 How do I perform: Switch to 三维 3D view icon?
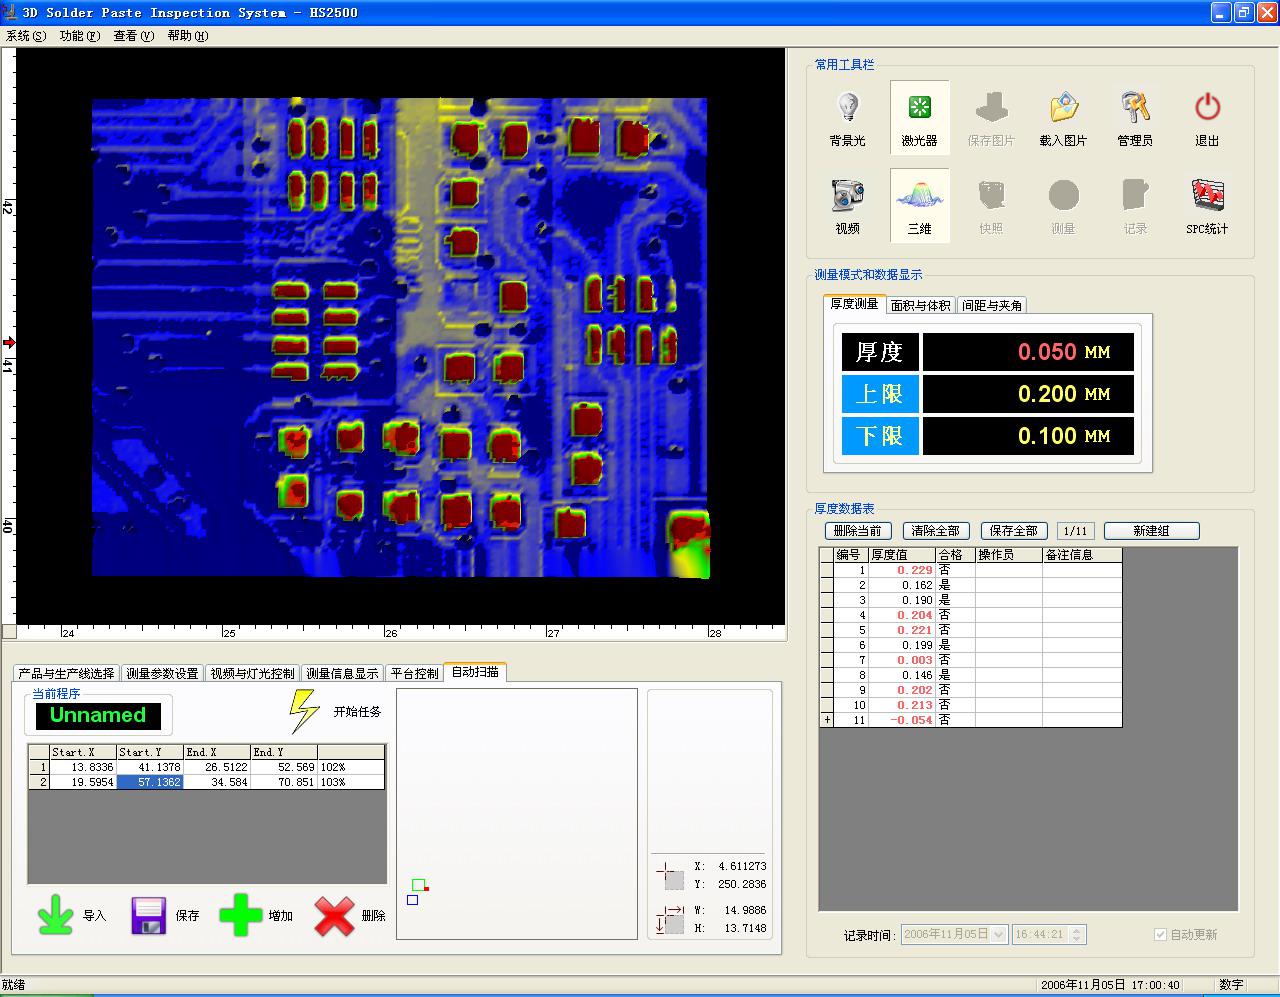919,196
